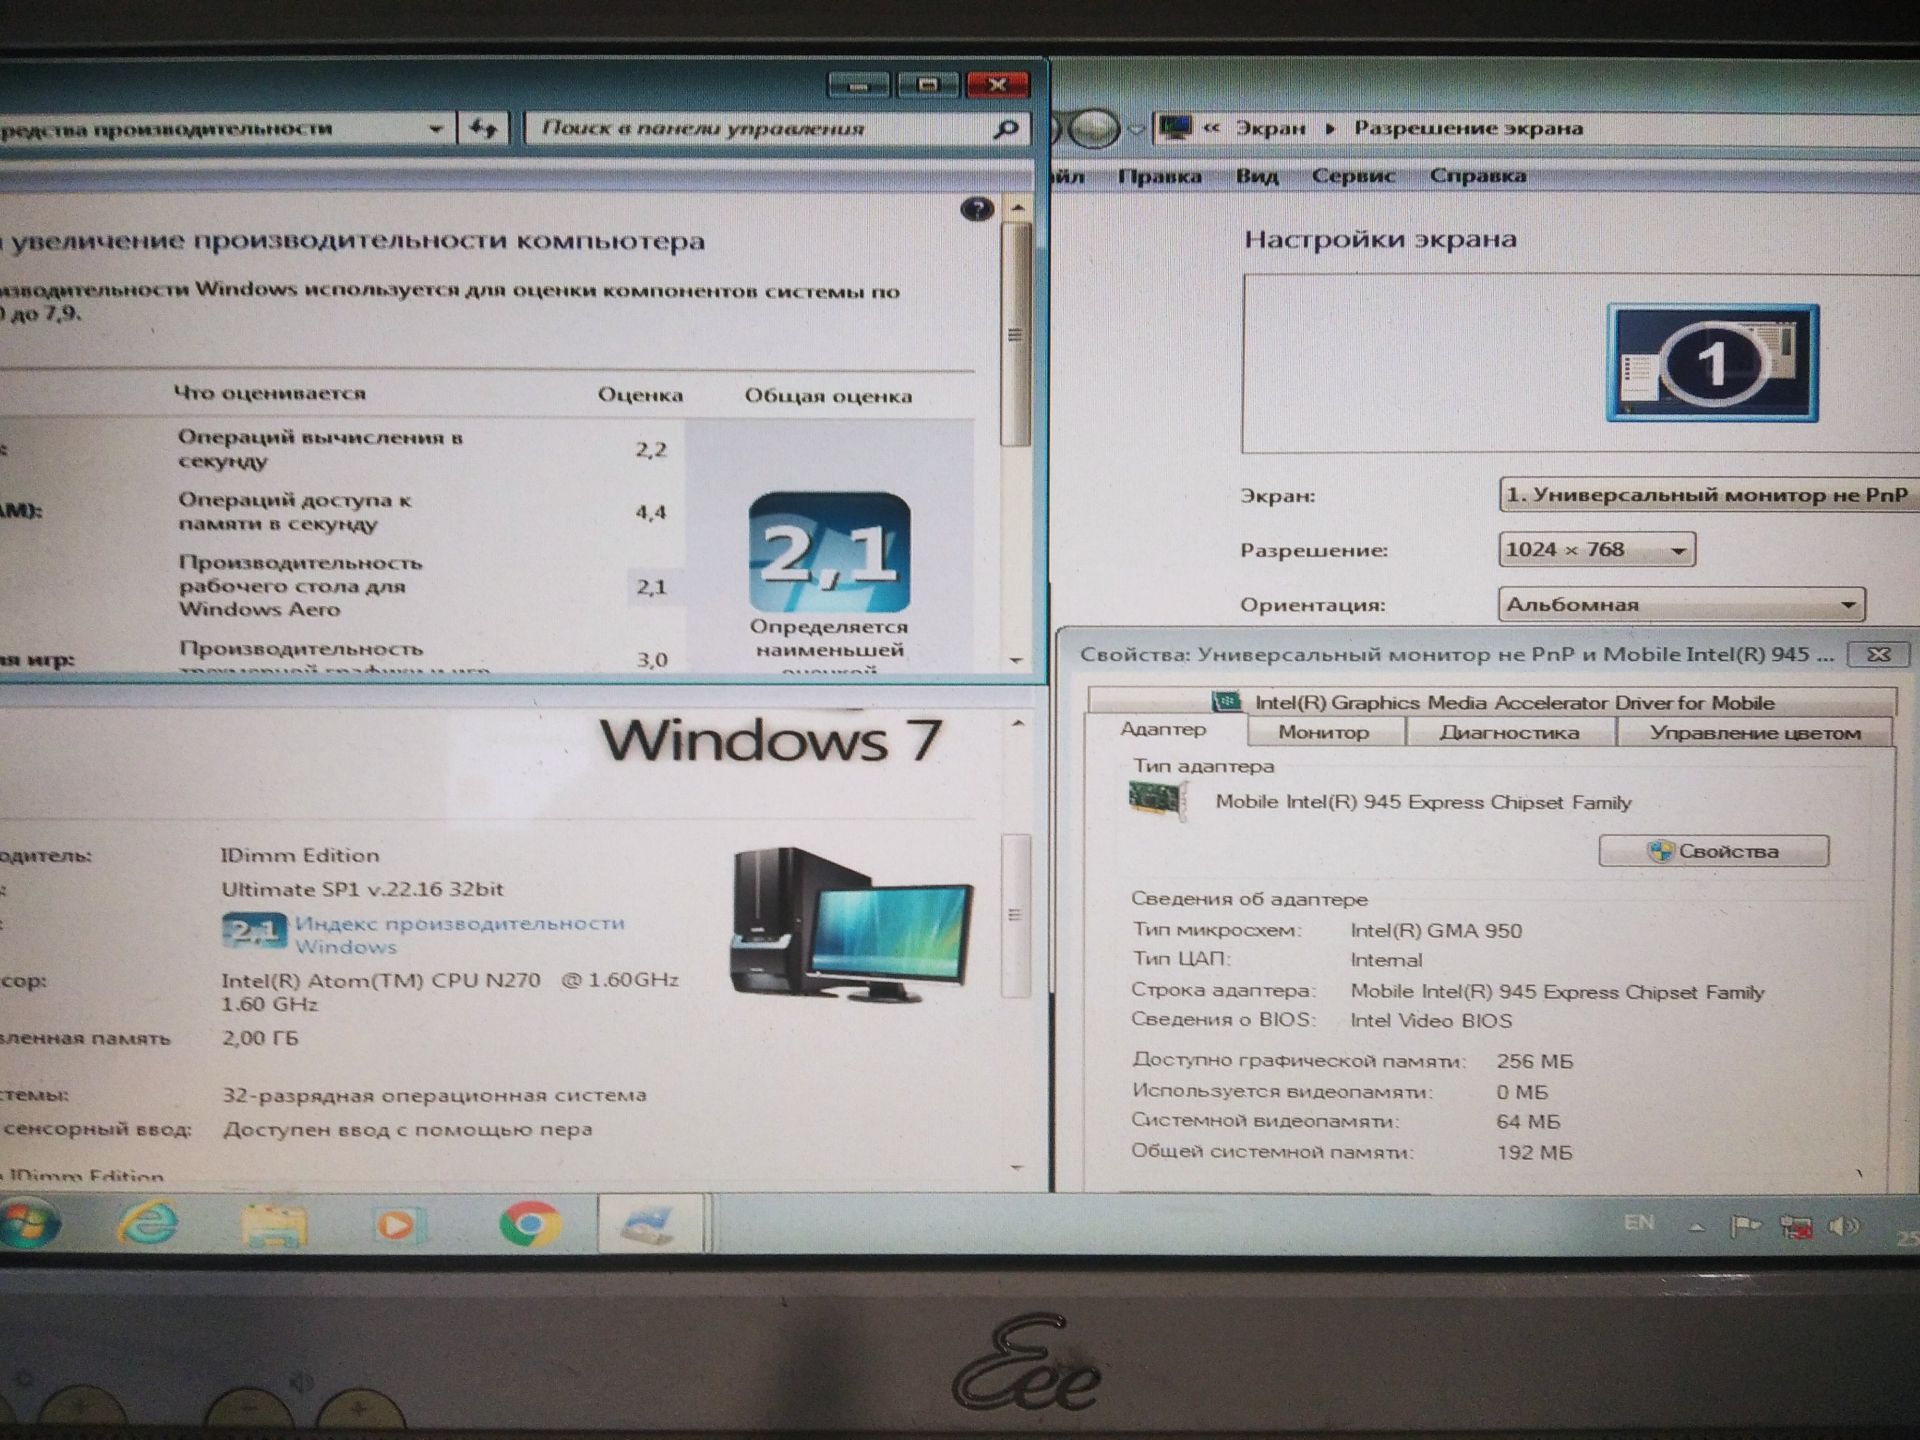
Task: Click the Start orb button
Action: tap(28, 1223)
